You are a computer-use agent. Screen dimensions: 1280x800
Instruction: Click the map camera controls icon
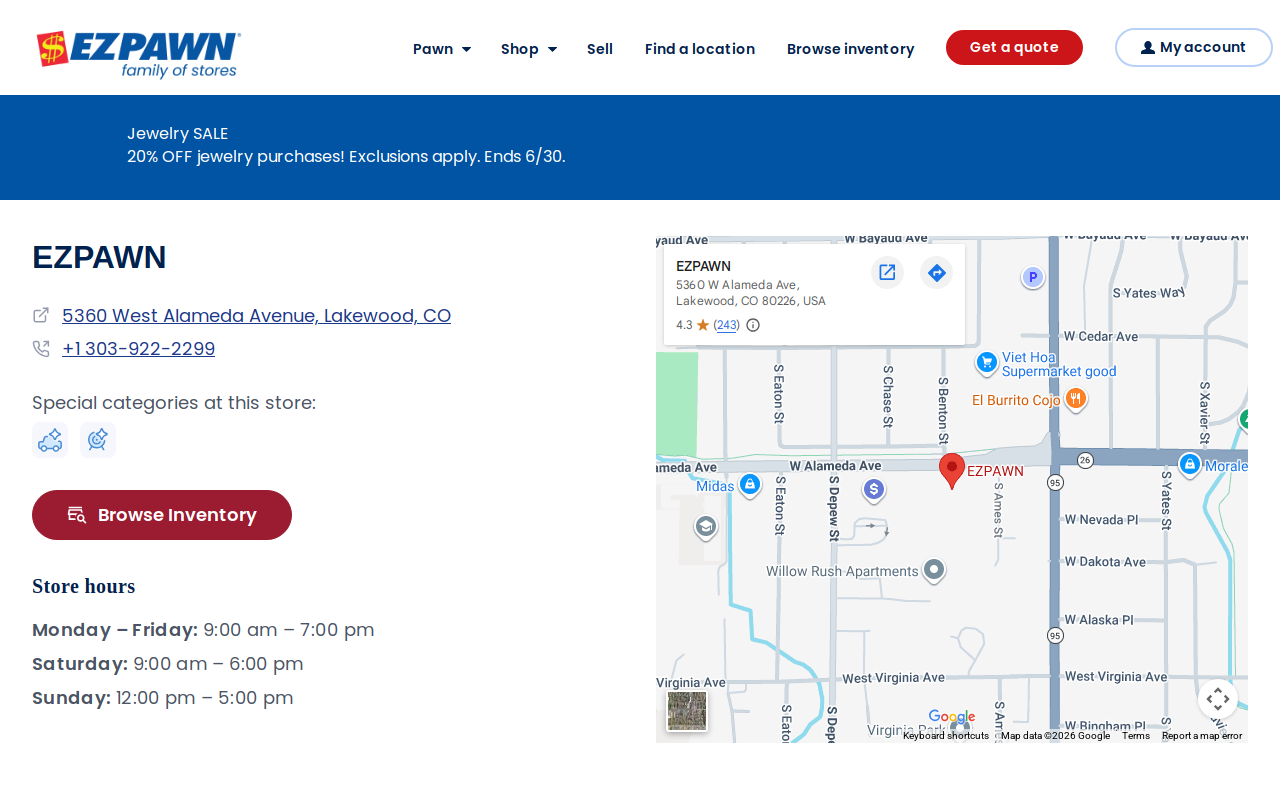tap(1217, 699)
